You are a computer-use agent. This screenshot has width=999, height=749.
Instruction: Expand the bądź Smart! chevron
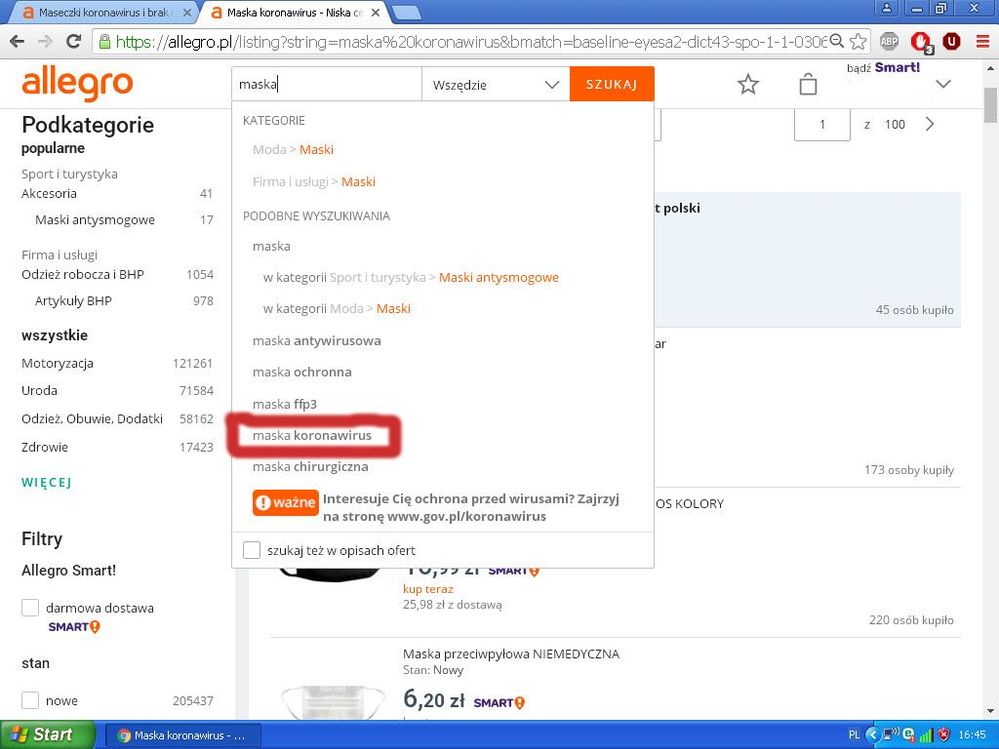point(943,85)
